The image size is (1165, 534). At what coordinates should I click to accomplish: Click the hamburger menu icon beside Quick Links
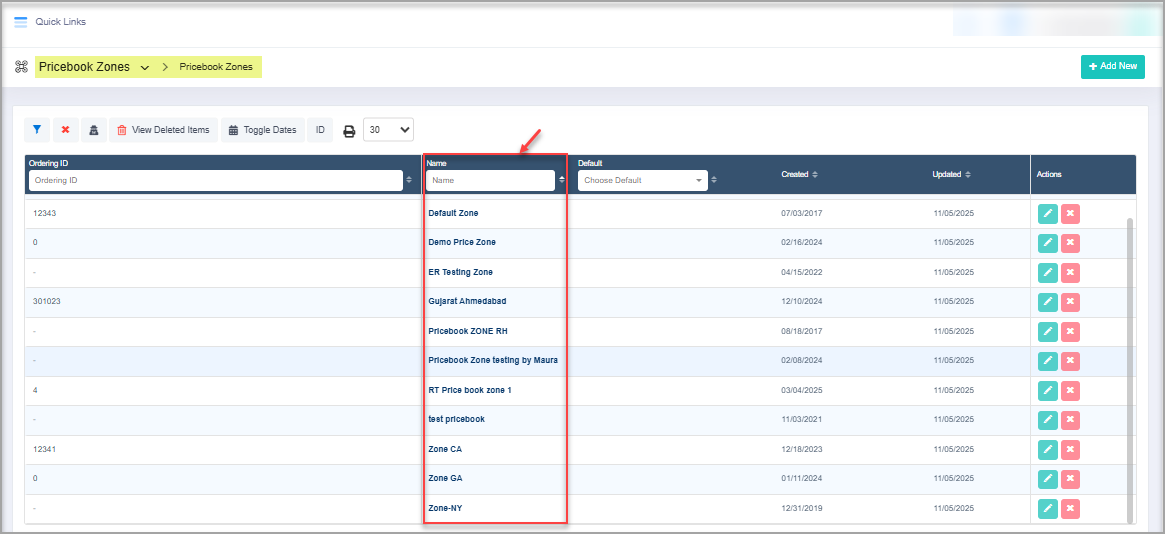pos(20,22)
